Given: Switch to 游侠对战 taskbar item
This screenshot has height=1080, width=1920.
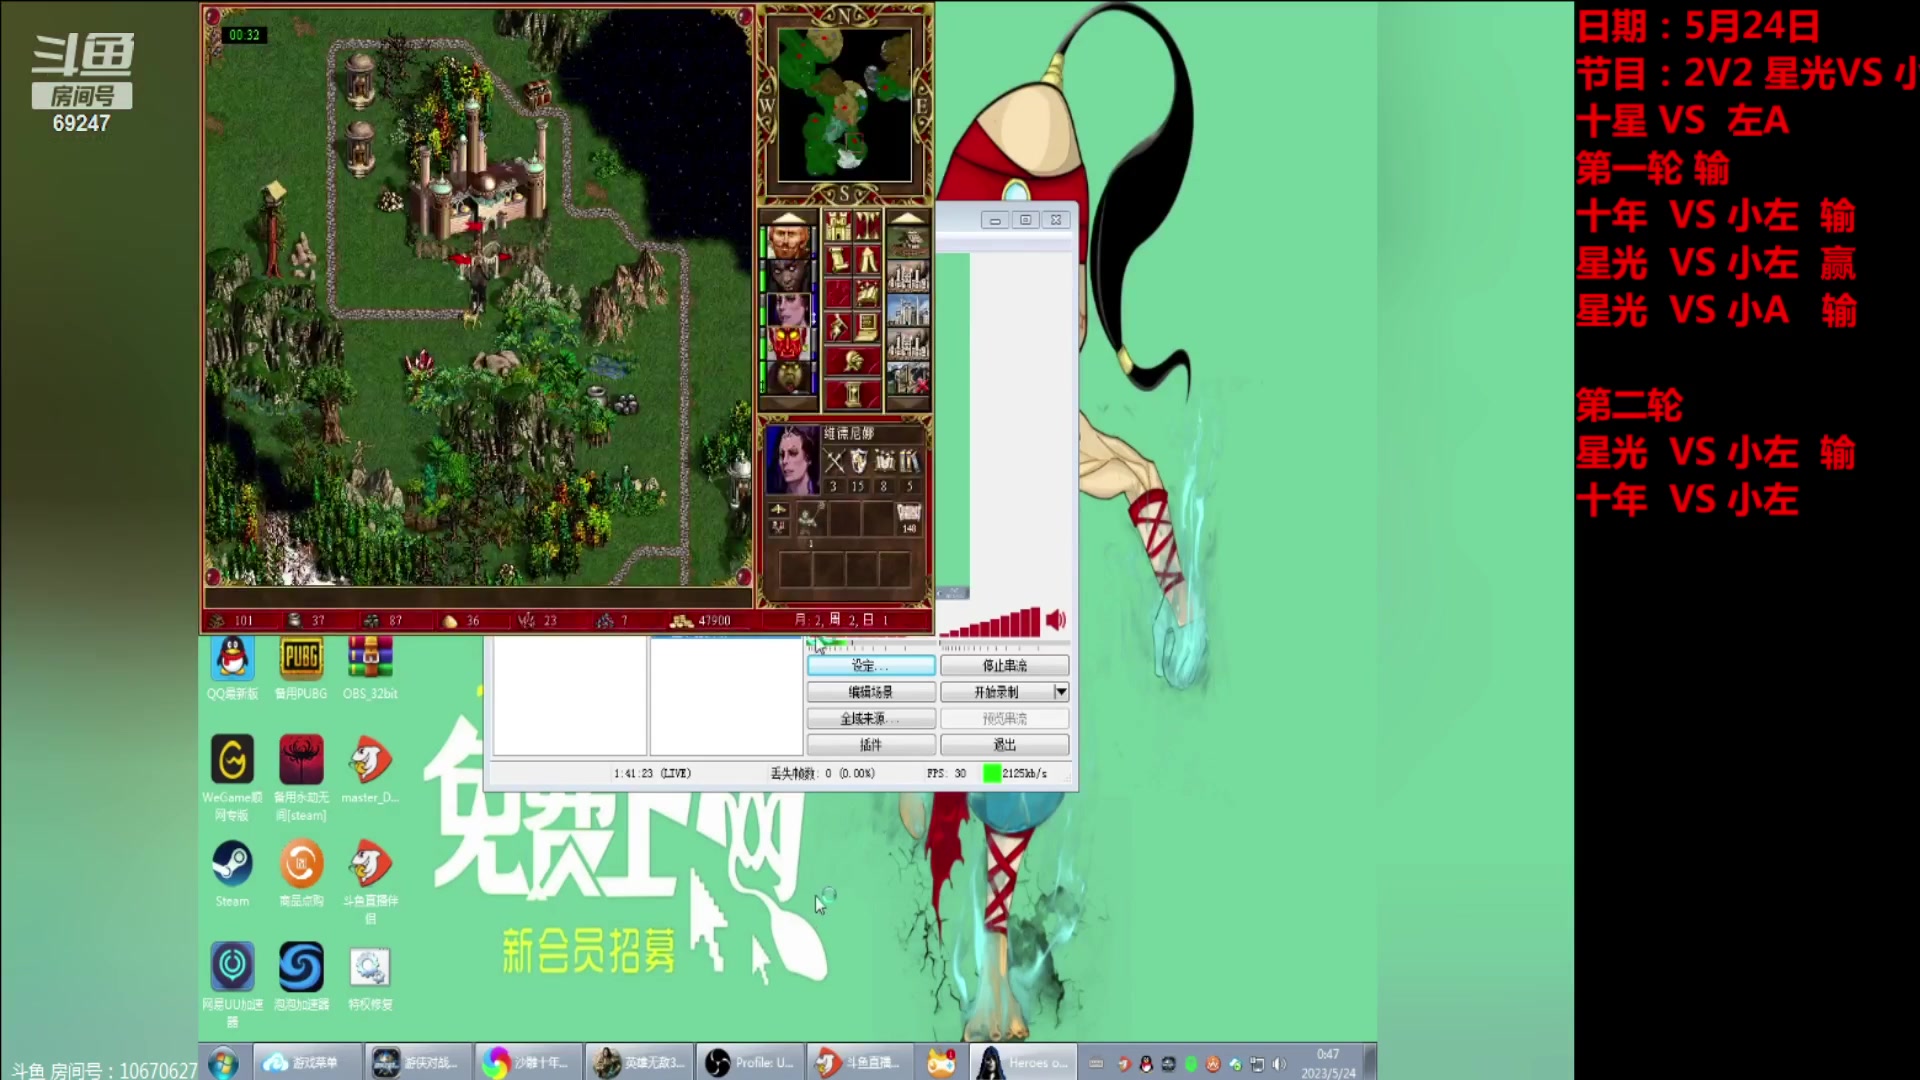Looking at the screenshot, I should coord(418,1062).
